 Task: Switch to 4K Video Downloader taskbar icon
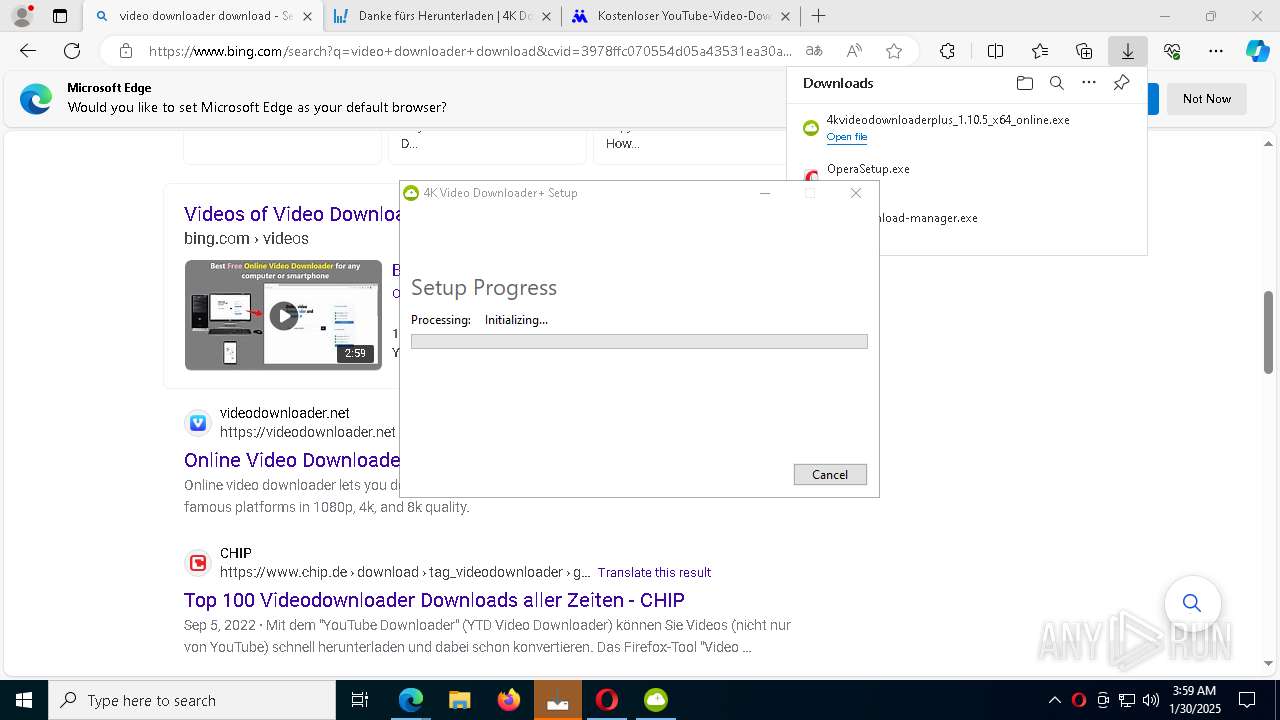656,700
